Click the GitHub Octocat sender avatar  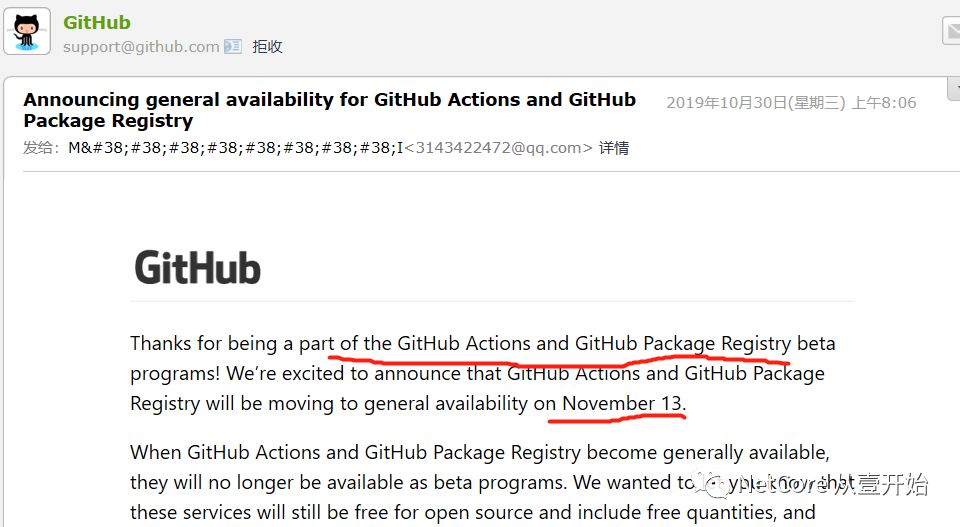(x=27, y=31)
